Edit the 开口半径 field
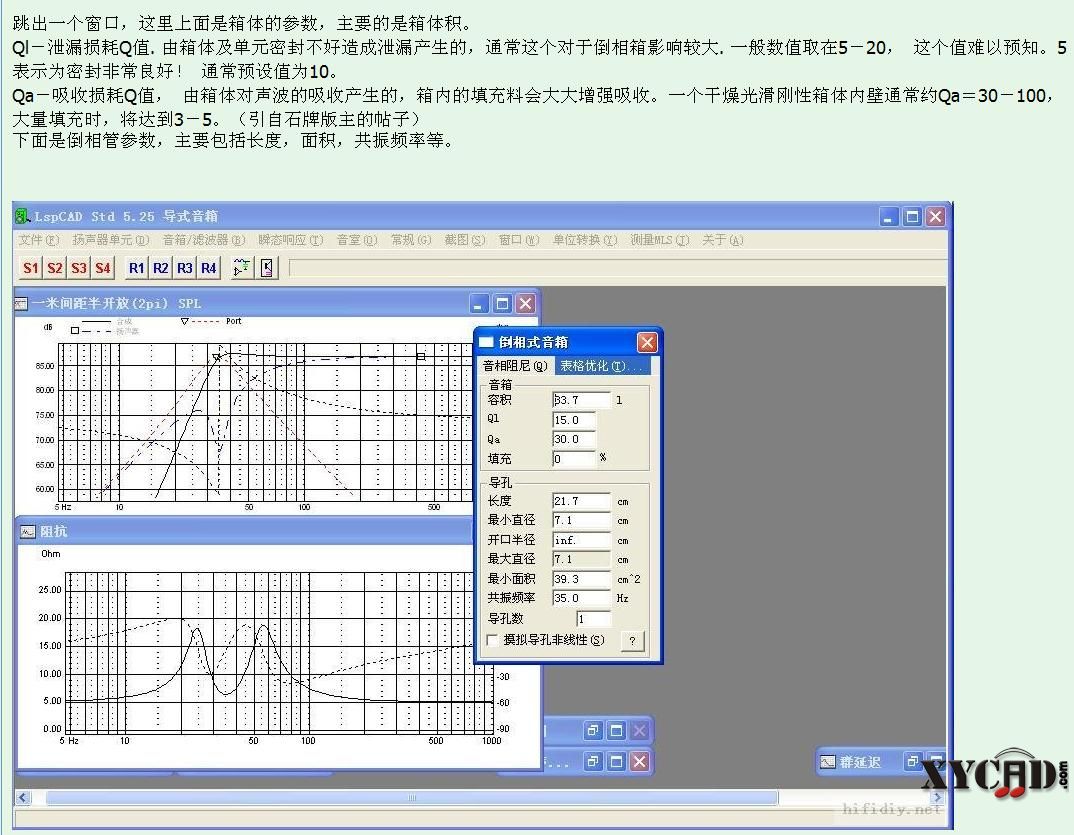Viewport: 1074px width, 835px height. 581,540
